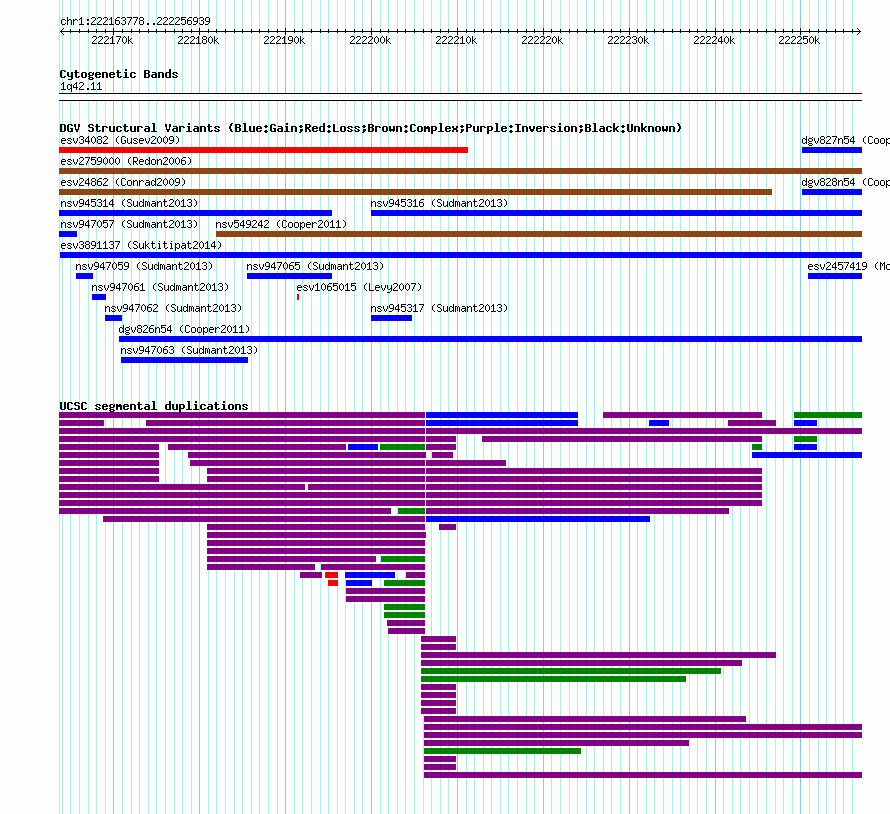Select the blue dgv827n54 gain bar

click(832, 150)
